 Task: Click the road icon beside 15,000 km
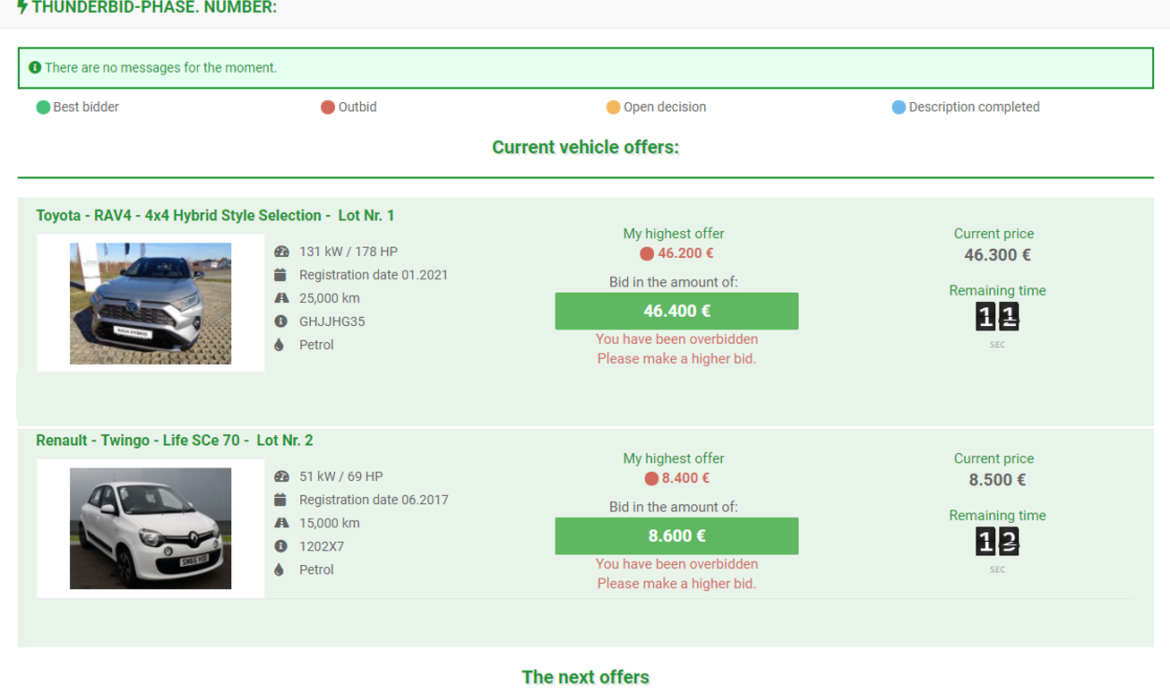281,522
